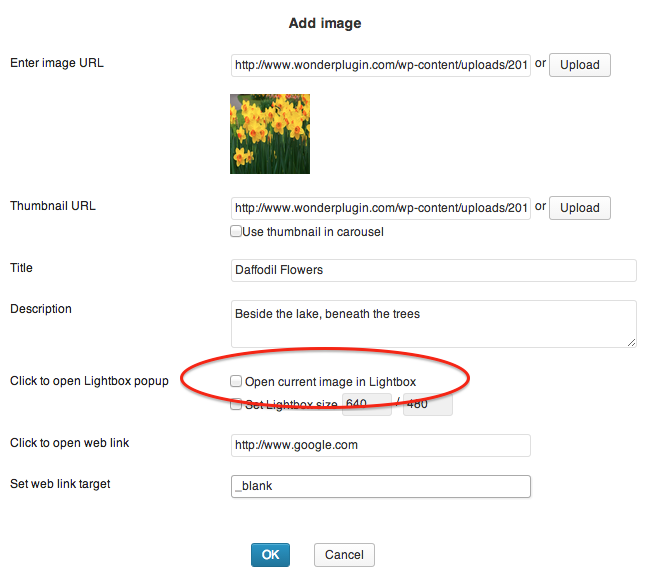Focus the Thumbnail URL text field
This screenshot has height=580, width=654.
pos(381,208)
